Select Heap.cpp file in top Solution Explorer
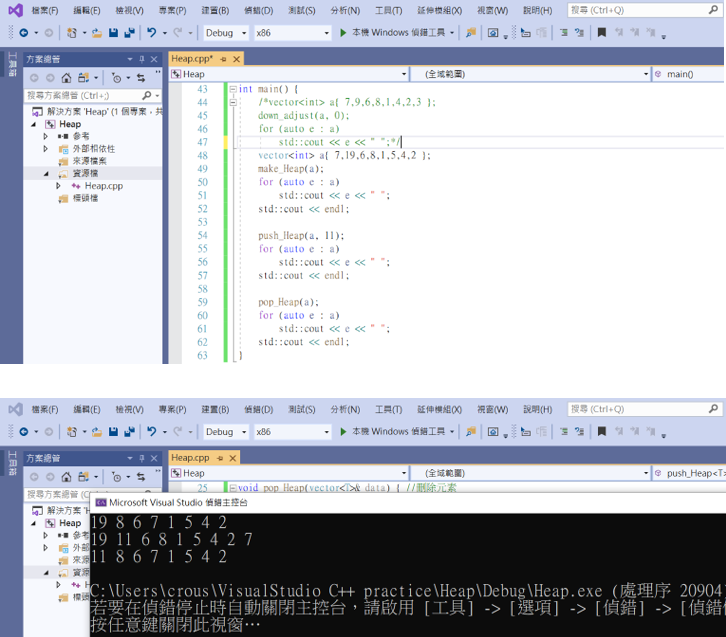Screen dimensions: 726x637 (104, 186)
